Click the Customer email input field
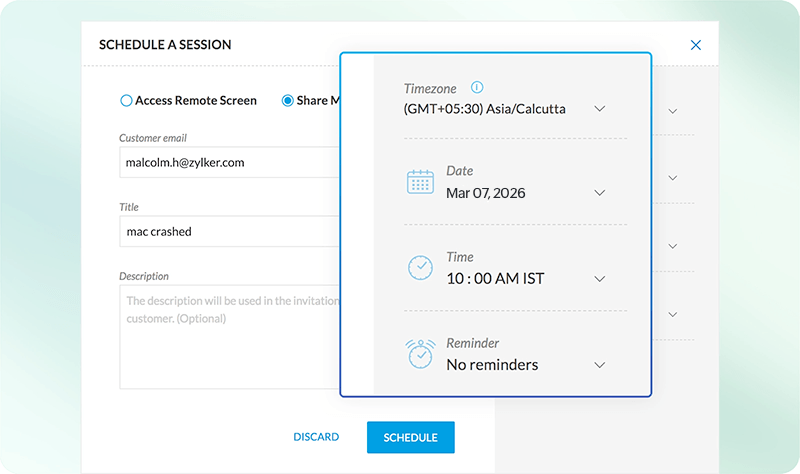This screenshot has height=474, width=800. pyautogui.click(x=228, y=162)
